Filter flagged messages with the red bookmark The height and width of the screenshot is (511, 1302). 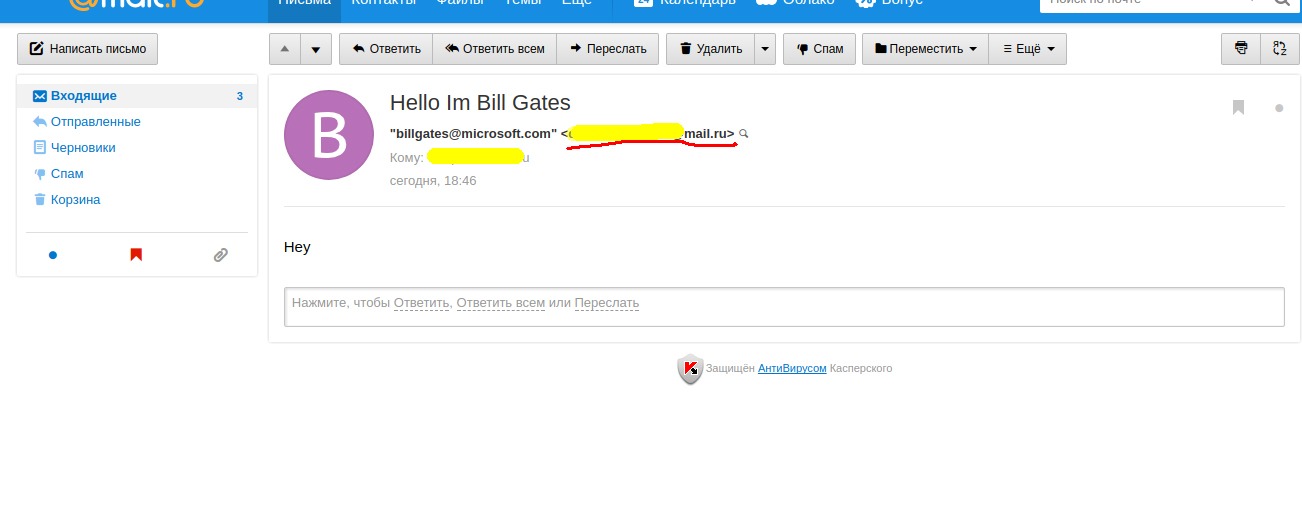(x=136, y=255)
